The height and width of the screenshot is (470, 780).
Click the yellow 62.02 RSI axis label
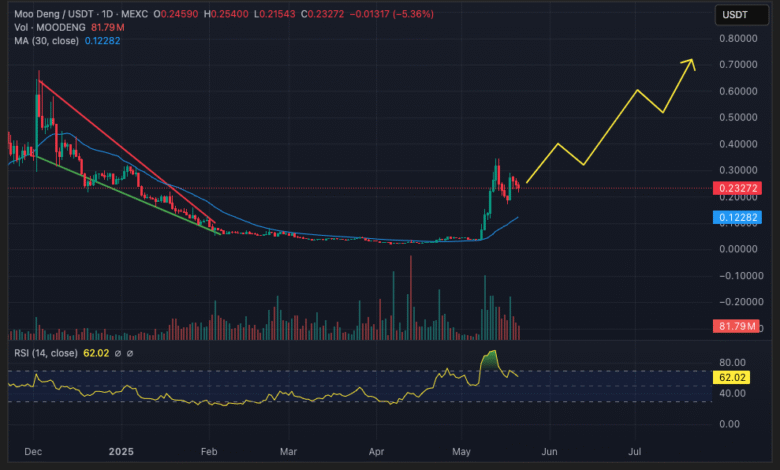pos(731,377)
